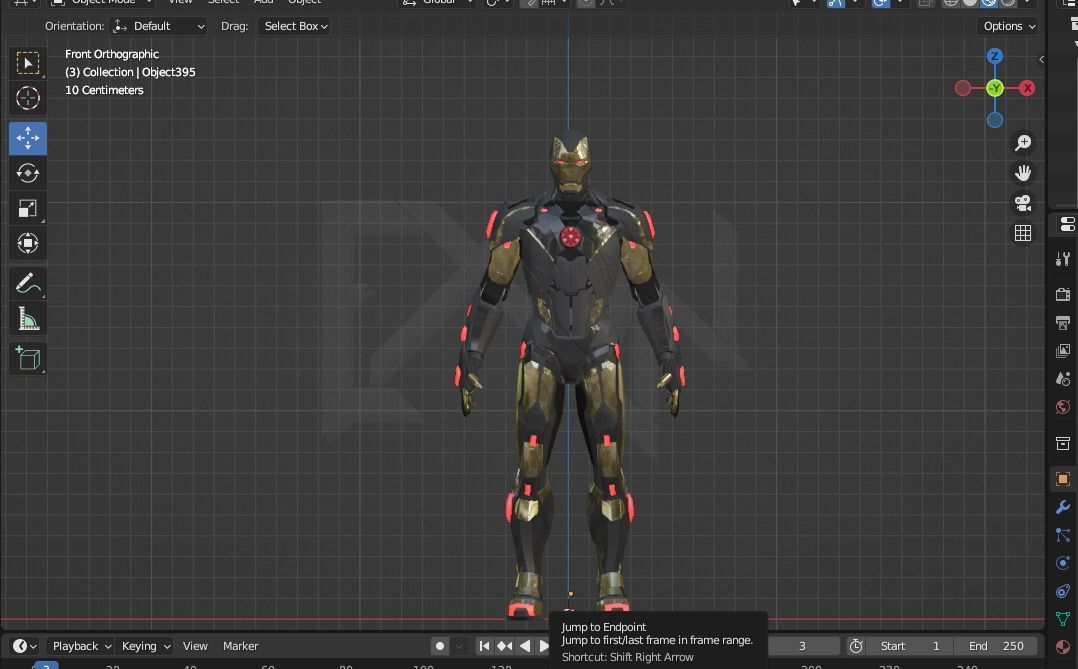Open the Drag Select Box dropdown
1078x669 pixels.
295,26
